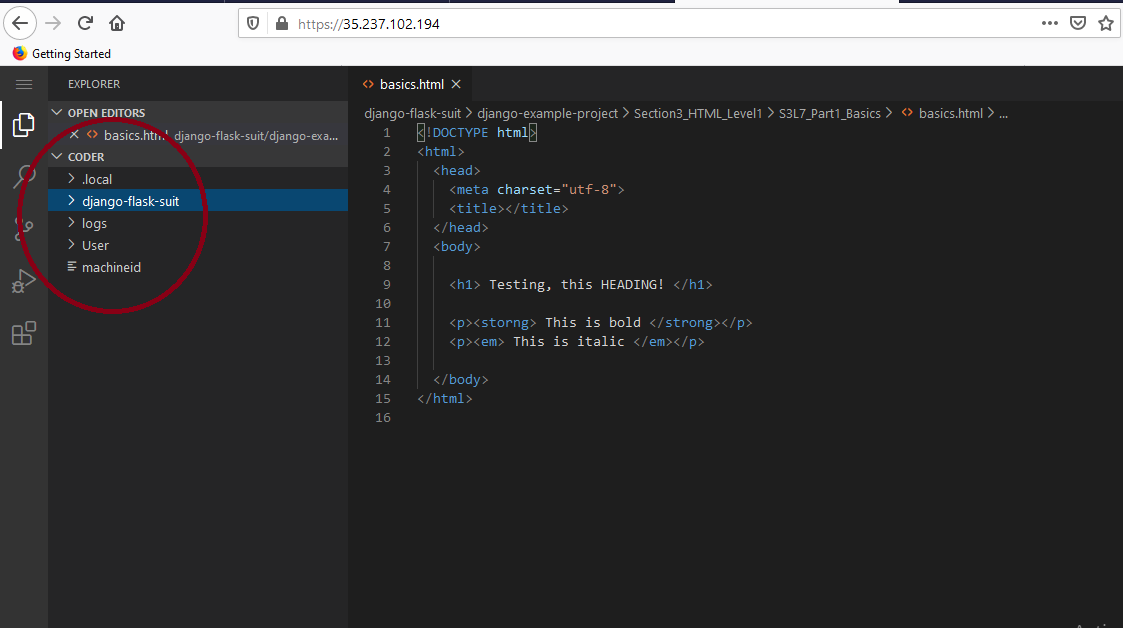Click the misspelled storng tag
Image resolution: width=1123 pixels, height=628 pixels.
pyautogui.click(x=505, y=322)
